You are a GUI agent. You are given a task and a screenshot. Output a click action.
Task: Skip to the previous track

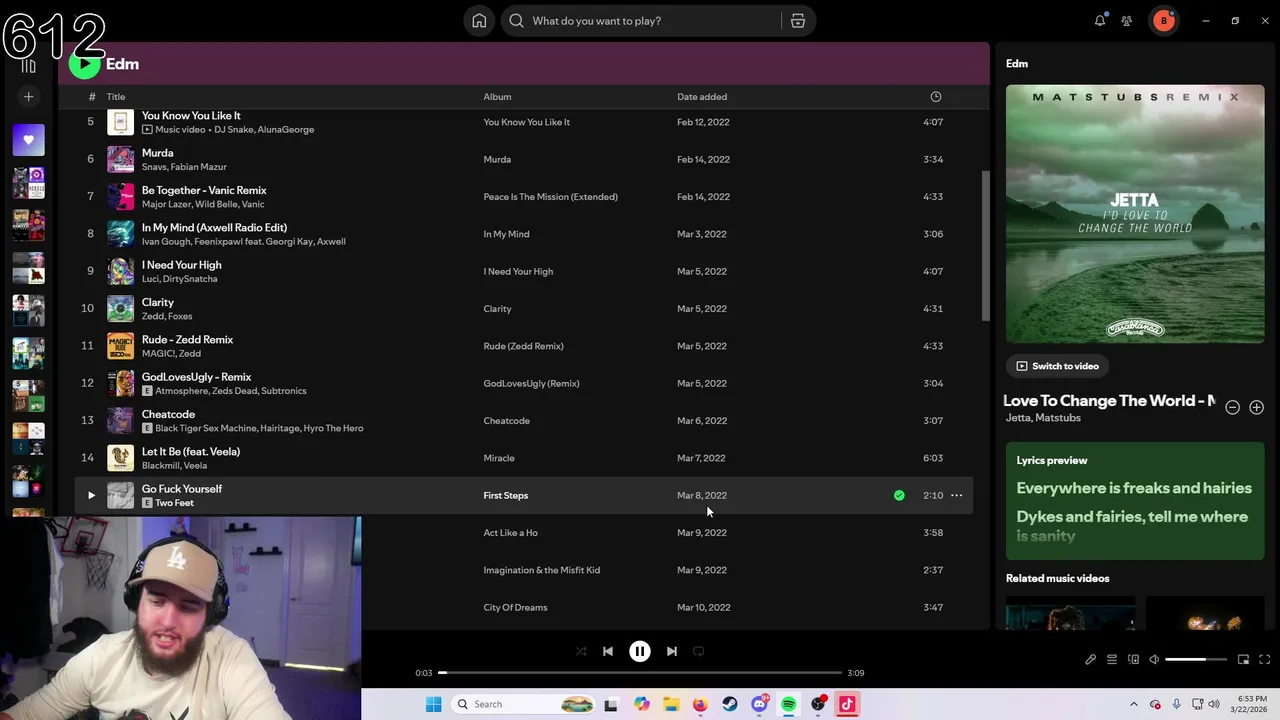(x=608, y=651)
